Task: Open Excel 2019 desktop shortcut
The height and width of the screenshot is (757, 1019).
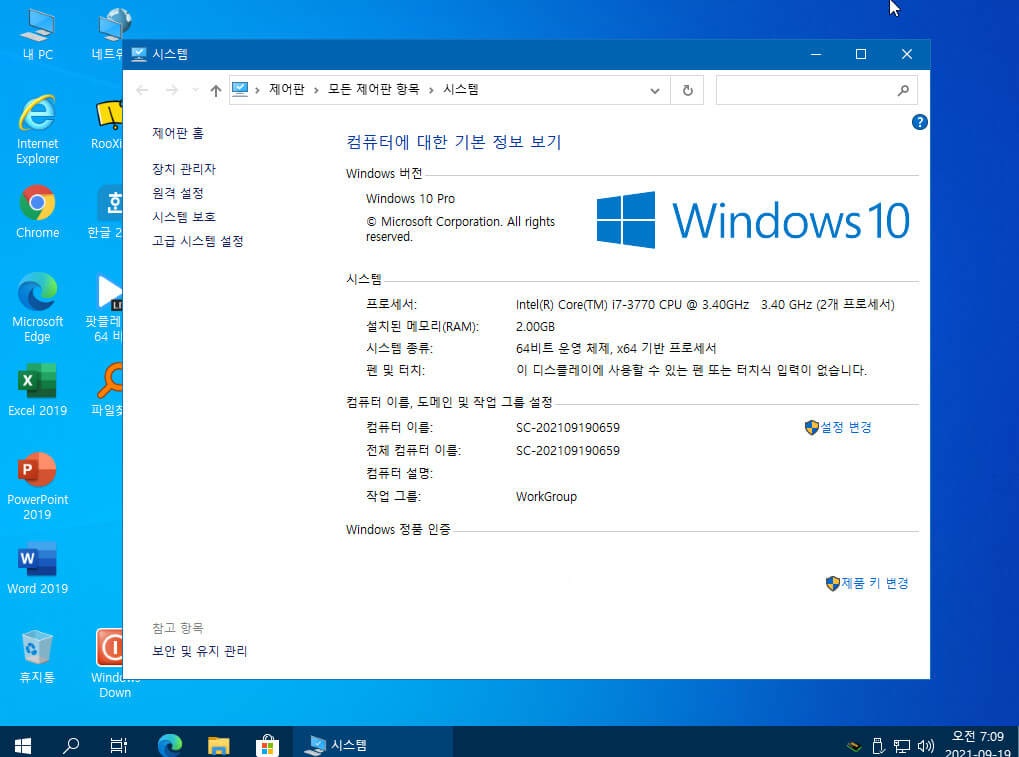Action: click(37, 390)
